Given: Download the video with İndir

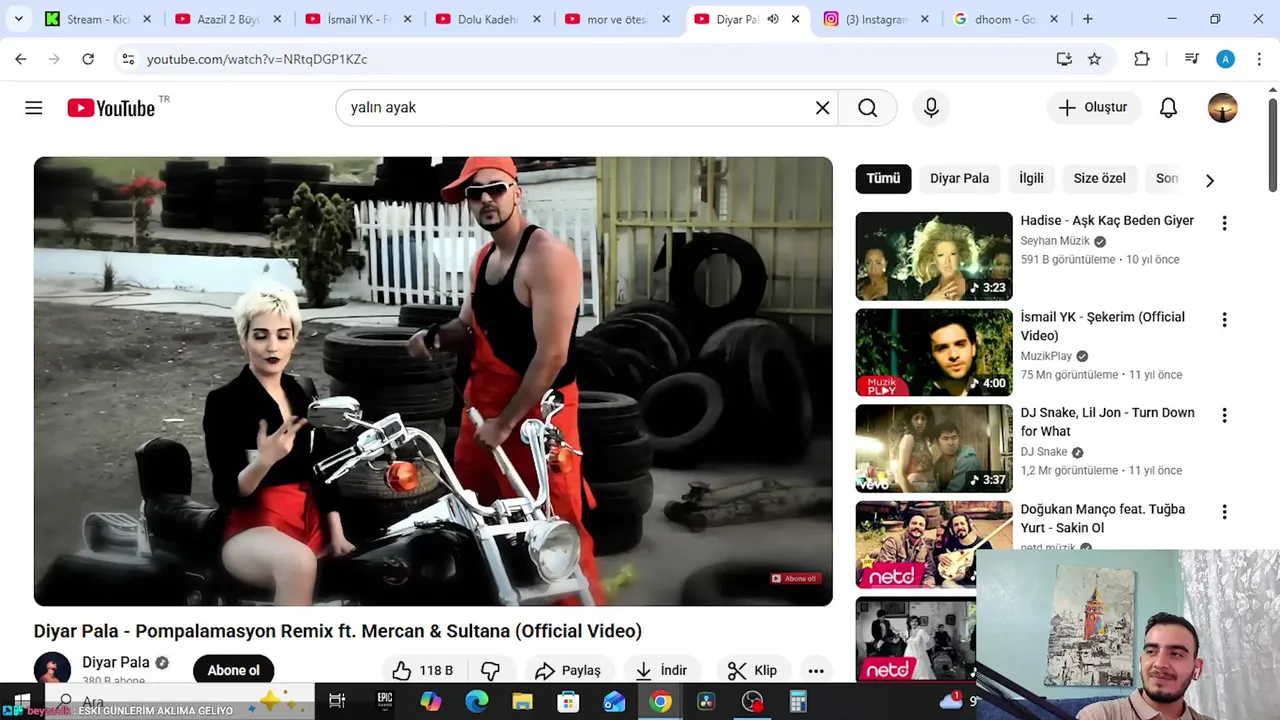Looking at the screenshot, I should (x=661, y=670).
